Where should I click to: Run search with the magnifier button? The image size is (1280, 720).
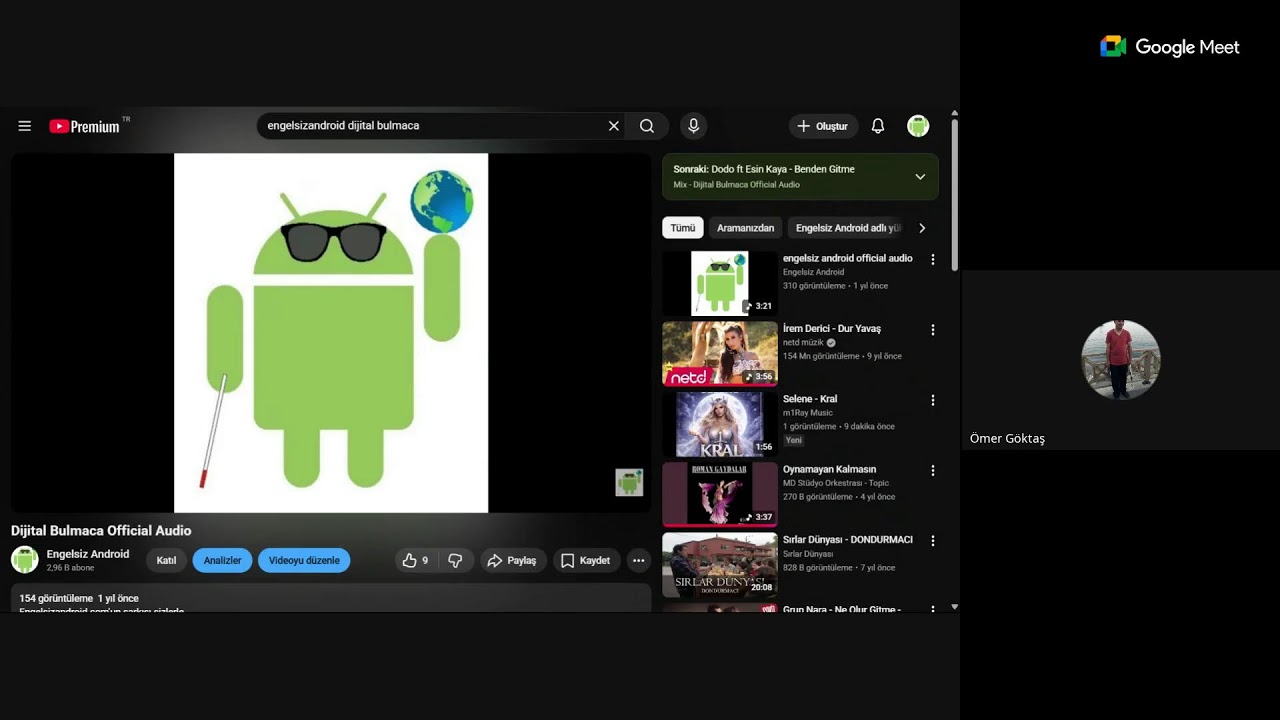pyautogui.click(x=647, y=126)
